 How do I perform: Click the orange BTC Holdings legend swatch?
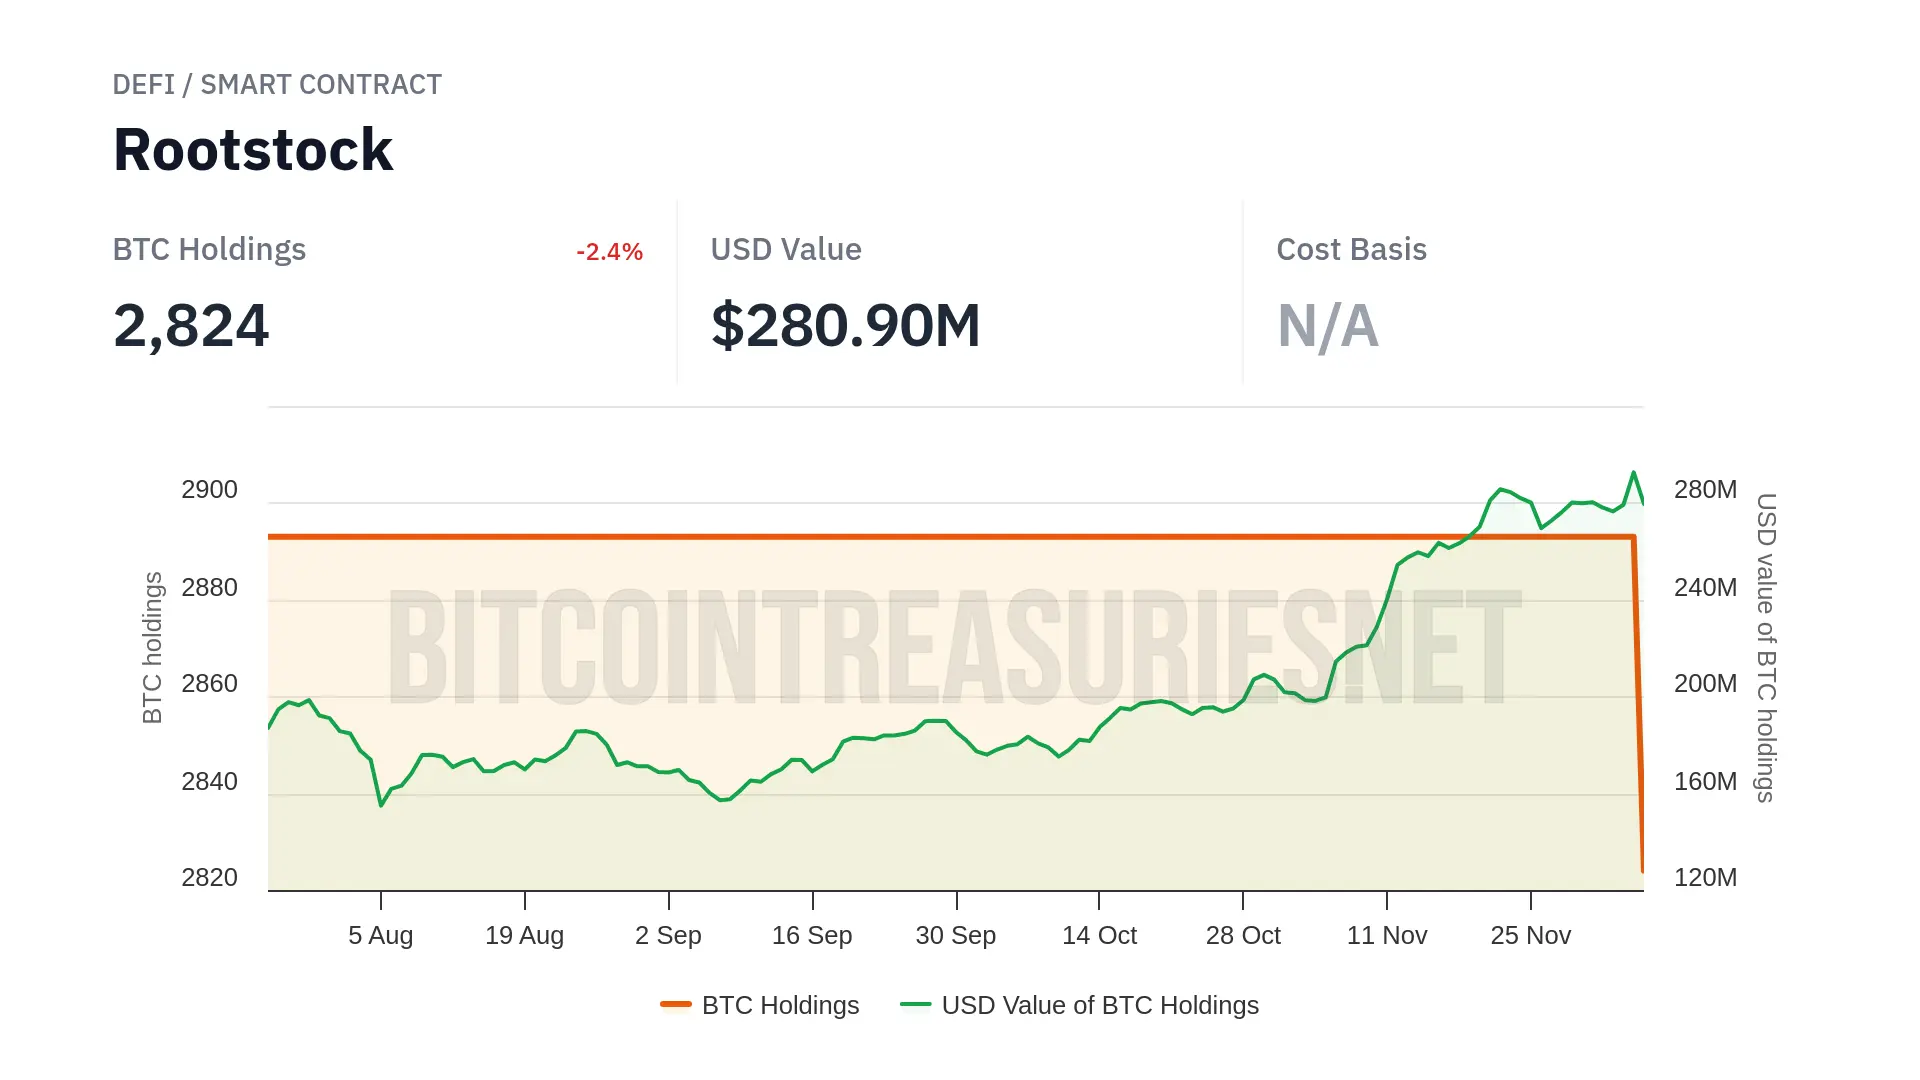click(676, 1004)
